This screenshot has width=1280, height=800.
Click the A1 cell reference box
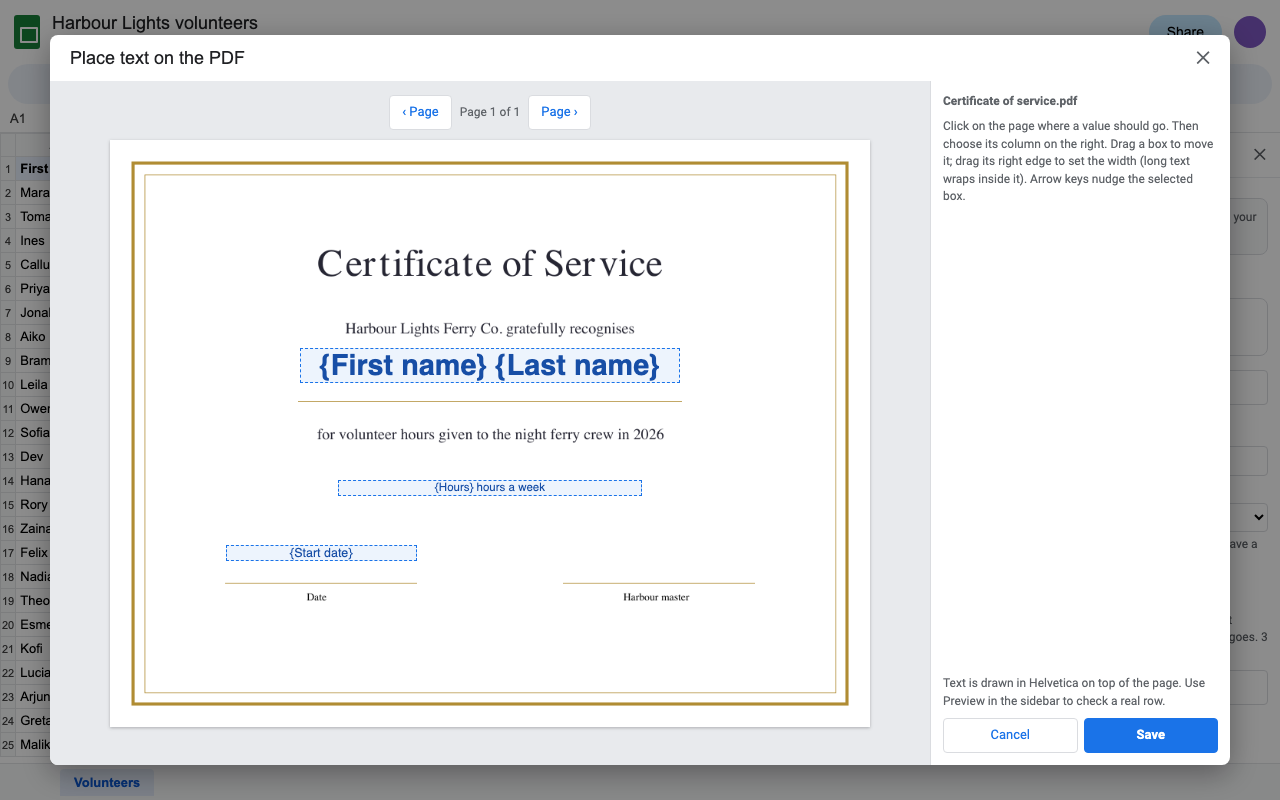pos(18,119)
